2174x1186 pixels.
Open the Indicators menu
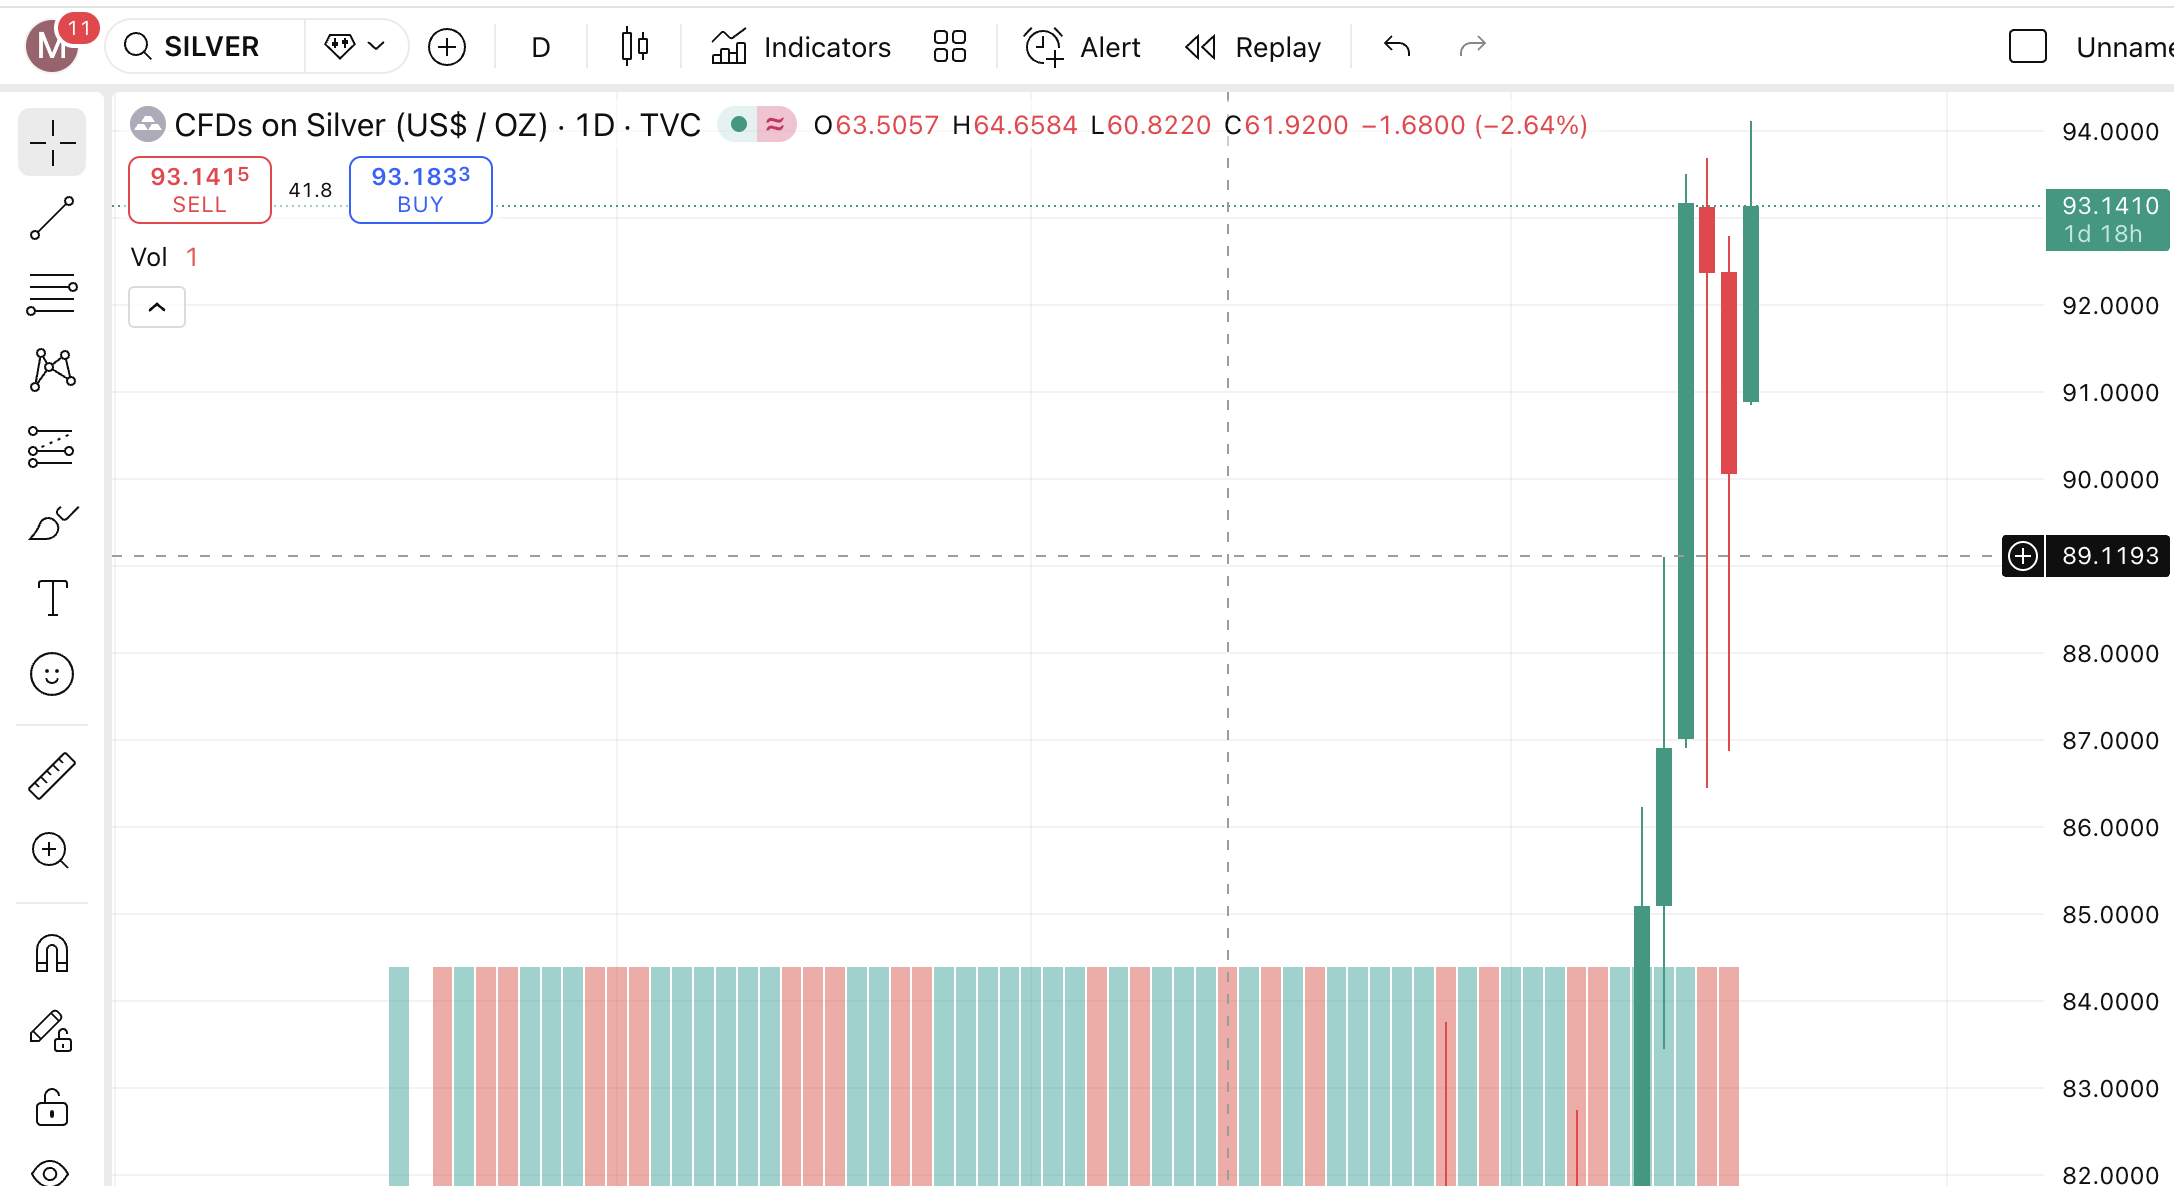801,47
